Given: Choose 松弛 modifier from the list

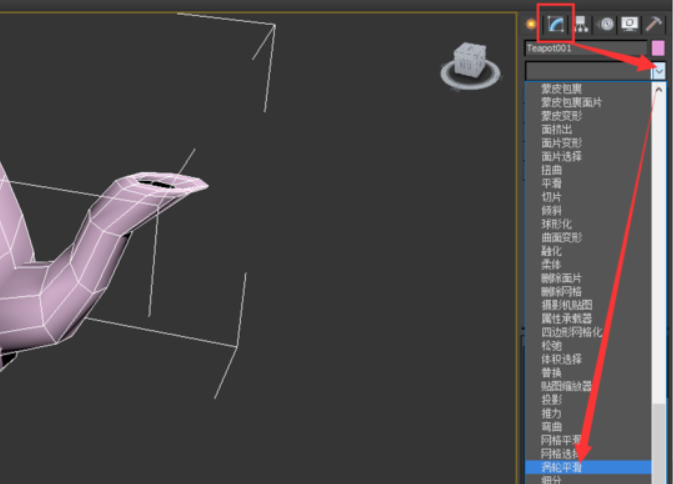Looking at the screenshot, I should [x=551, y=345].
